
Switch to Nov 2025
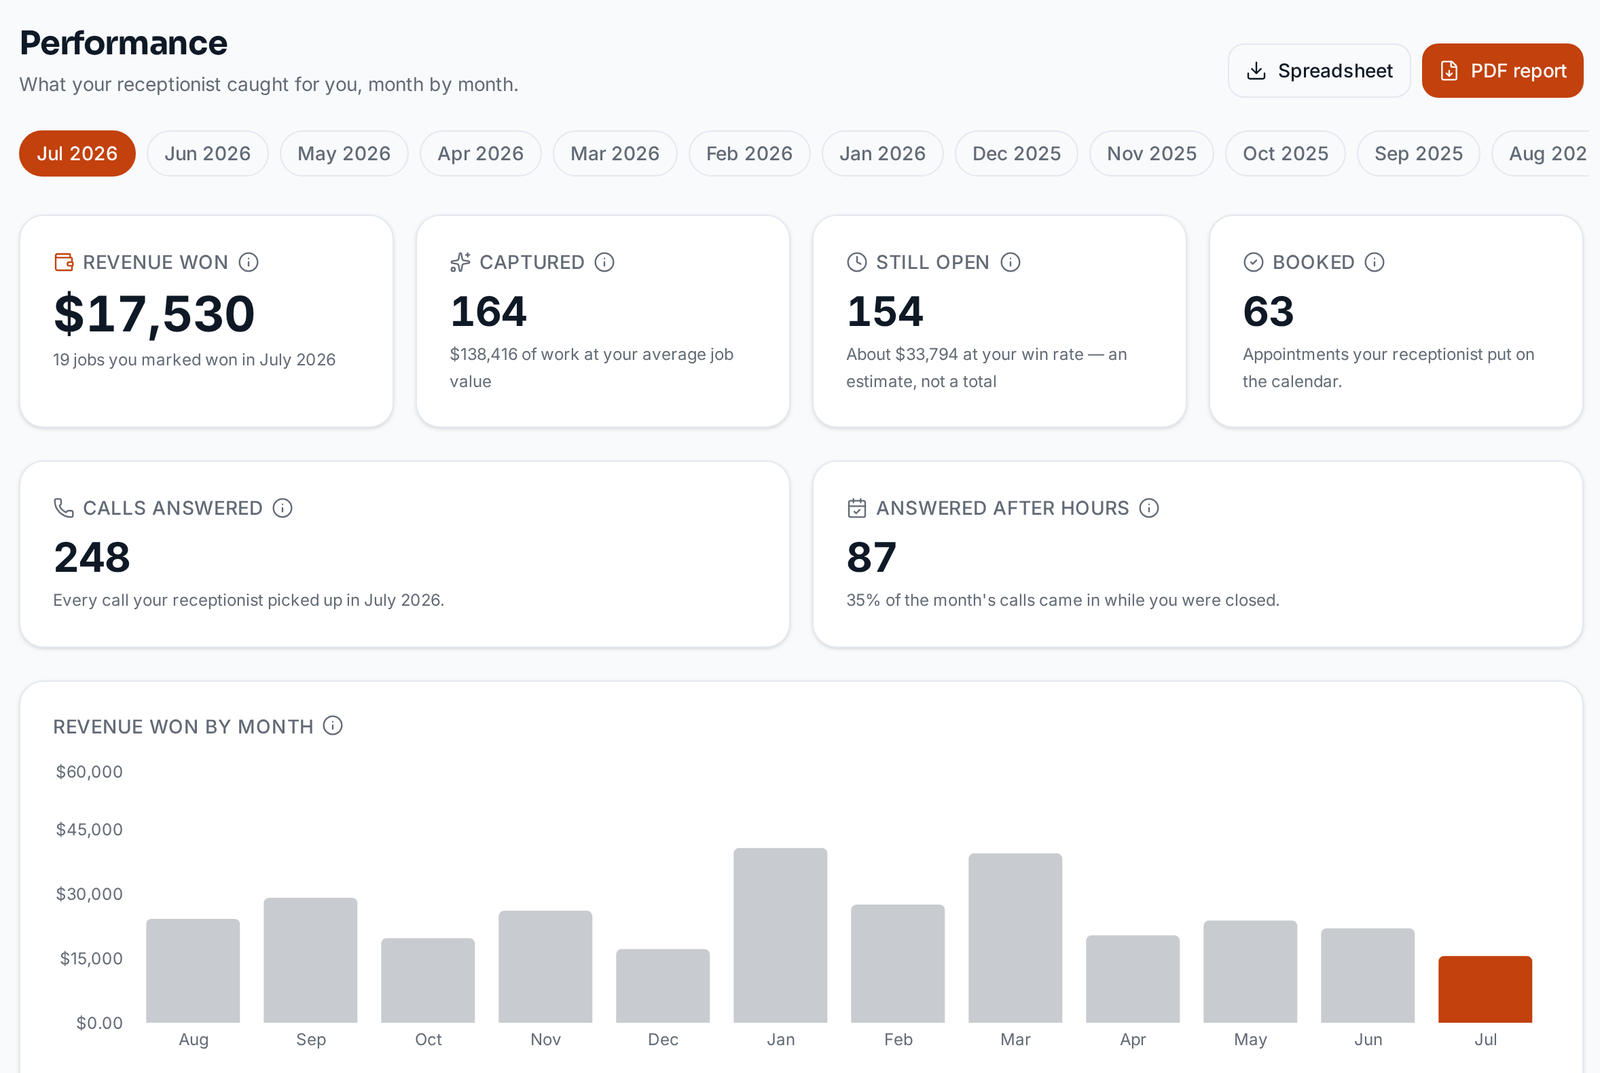click(x=1152, y=154)
